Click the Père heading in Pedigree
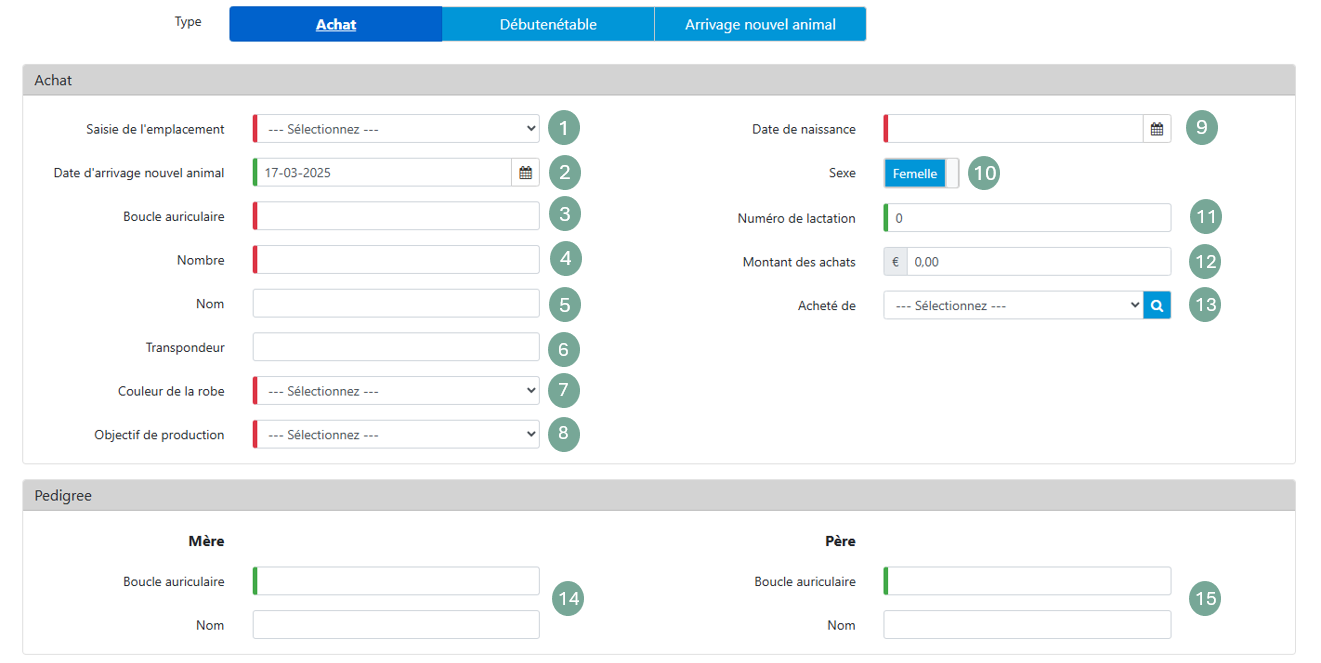This screenshot has width=1321, height=663. tap(838, 541)
